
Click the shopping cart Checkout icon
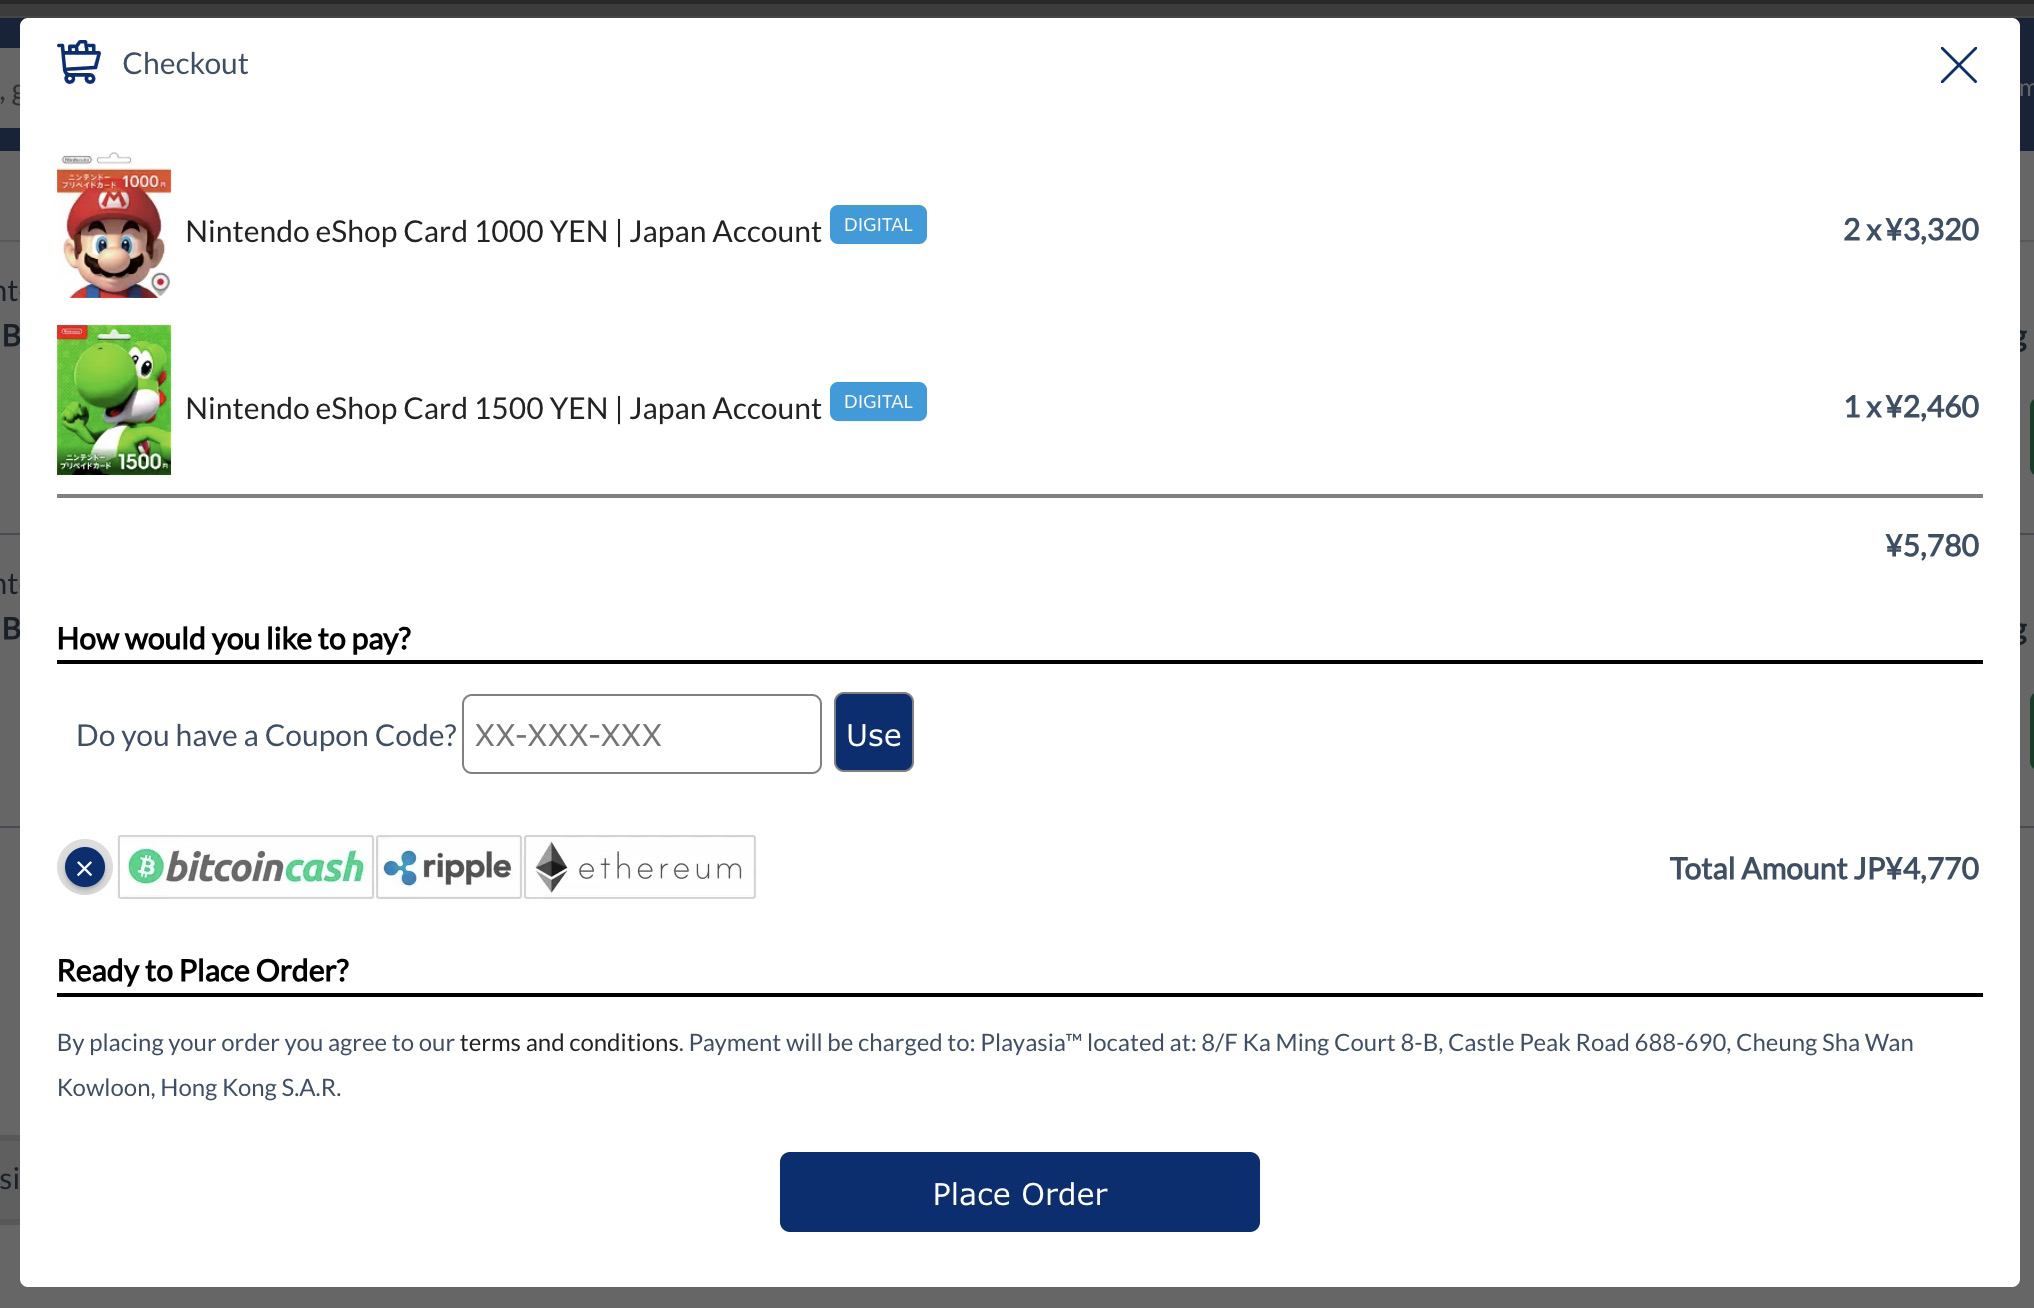[79, 62]
